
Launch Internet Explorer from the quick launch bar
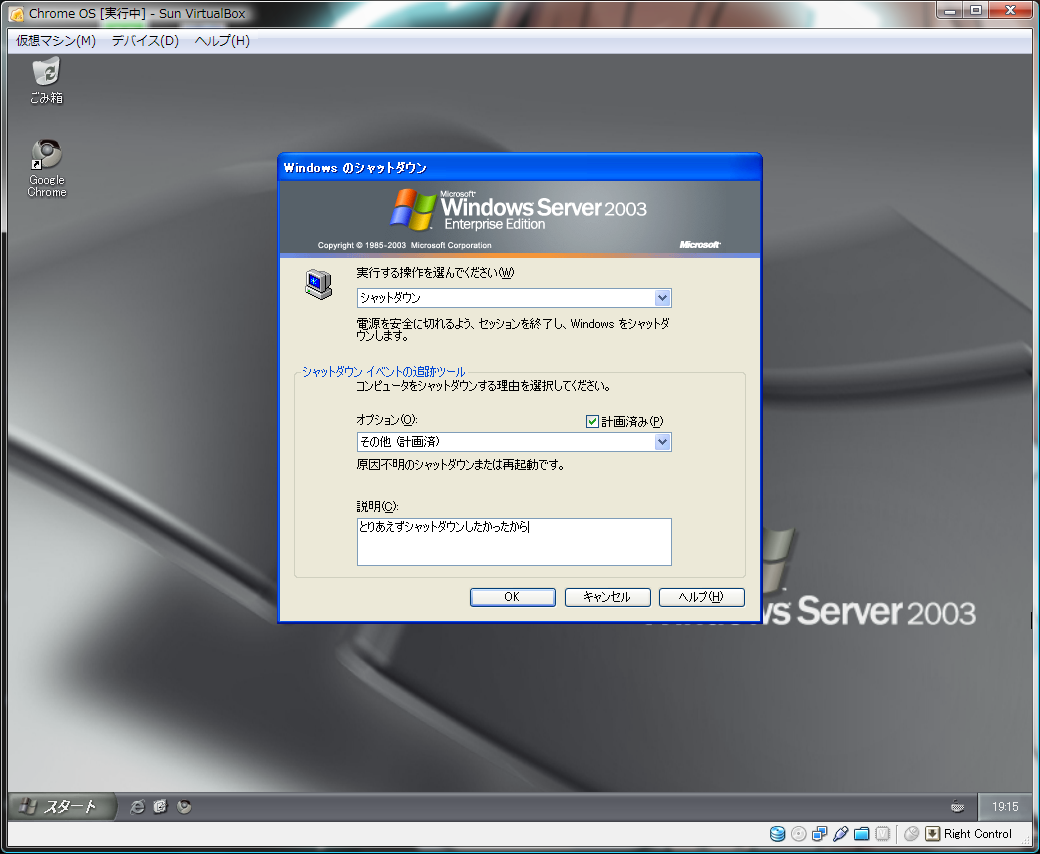[x=137, y=806]
